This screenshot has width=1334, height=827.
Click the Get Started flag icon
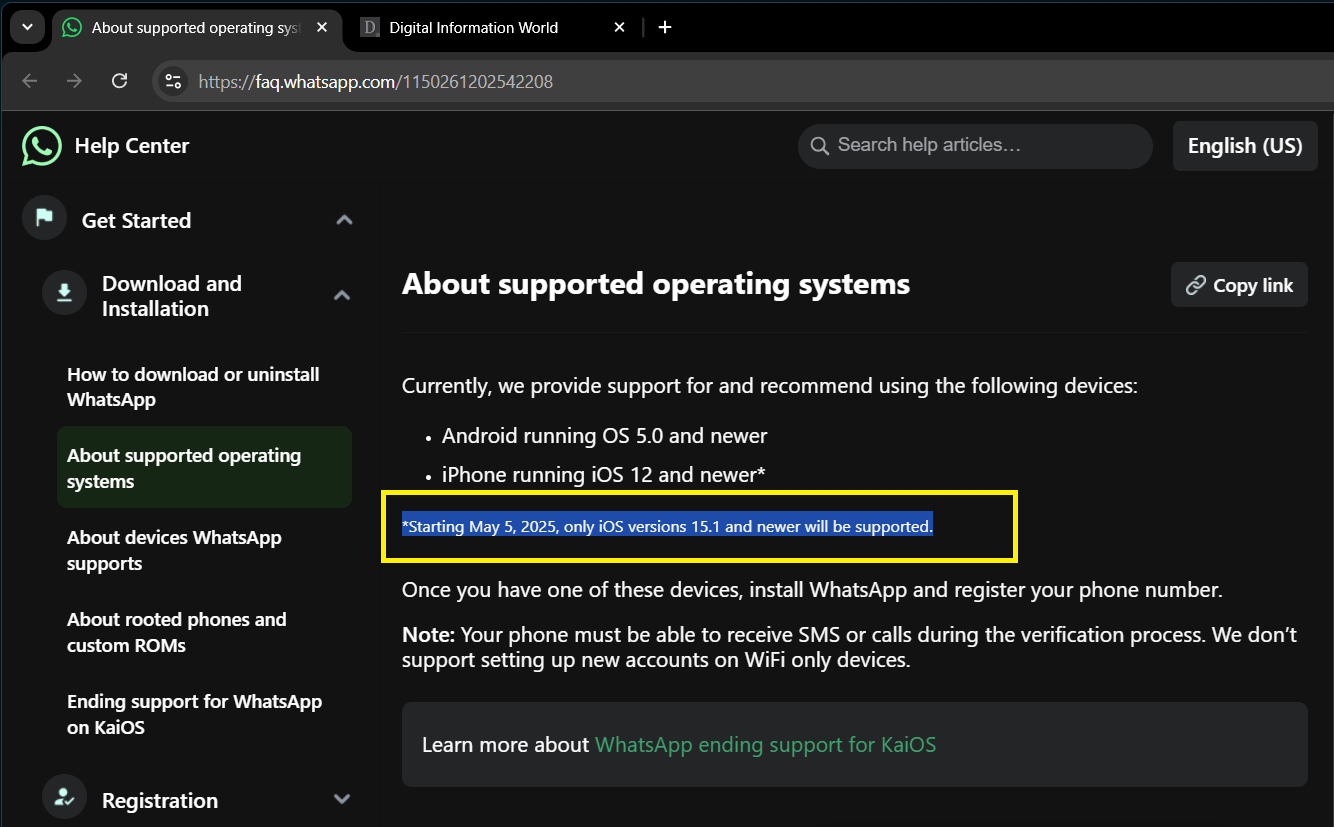coord(44,218)
